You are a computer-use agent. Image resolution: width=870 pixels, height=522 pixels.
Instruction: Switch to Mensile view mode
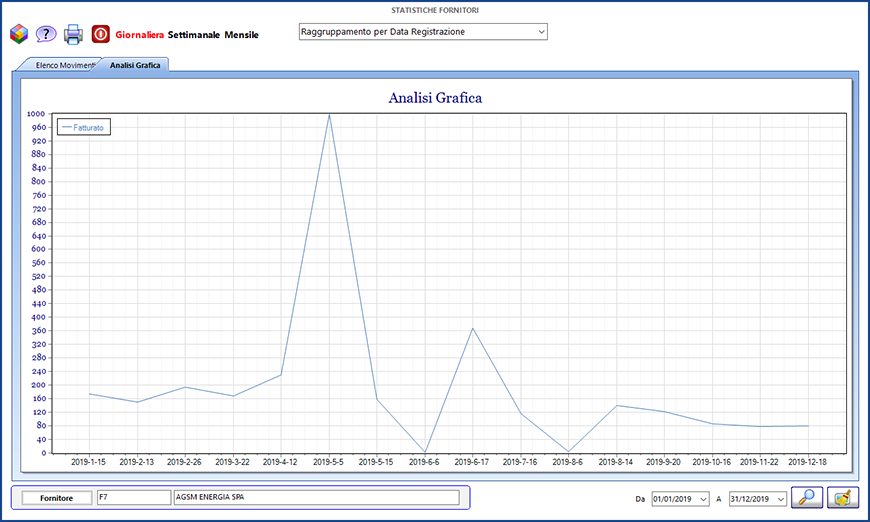tap(242, 35)
